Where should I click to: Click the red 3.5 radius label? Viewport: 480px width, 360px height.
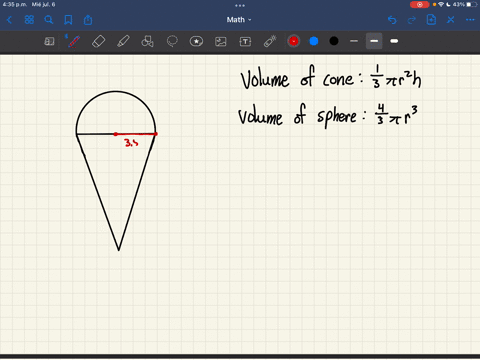(x=131, y=143)
